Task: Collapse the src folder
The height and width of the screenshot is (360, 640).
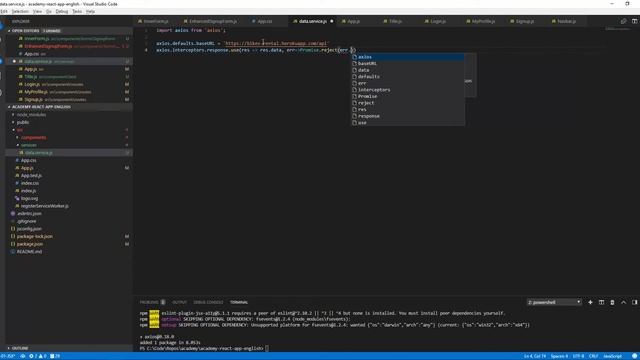Action: pos(20,130)
